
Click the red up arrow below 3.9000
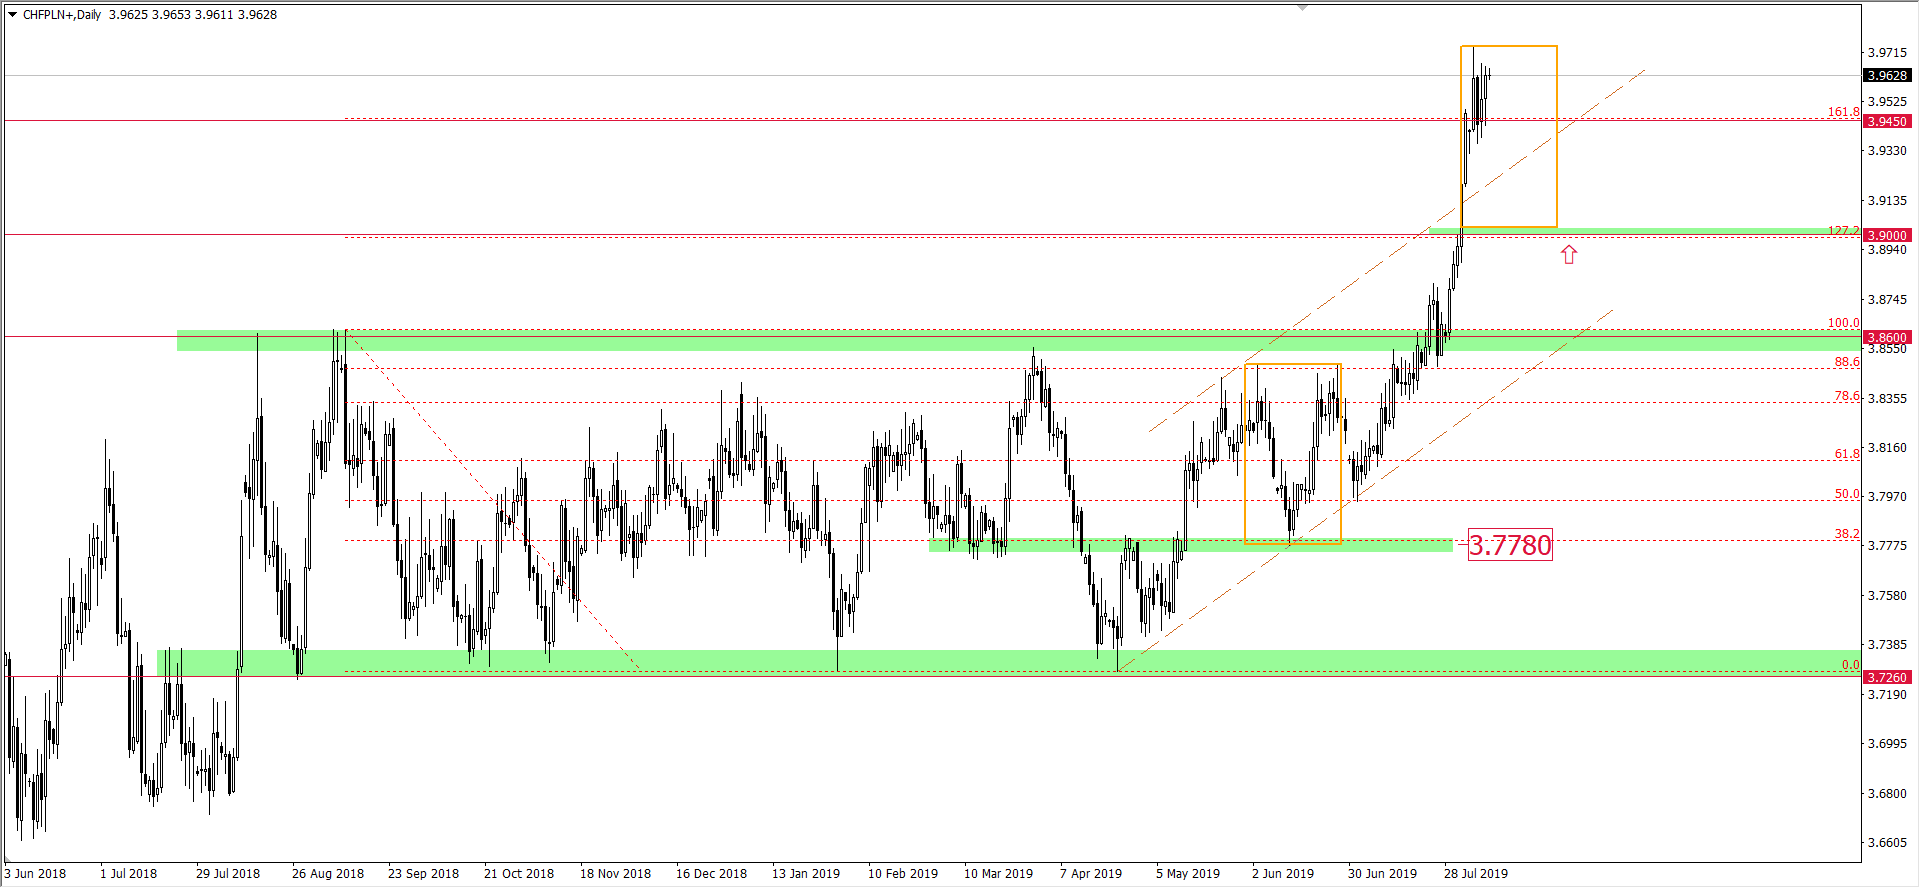click(x=1568, y=255)
